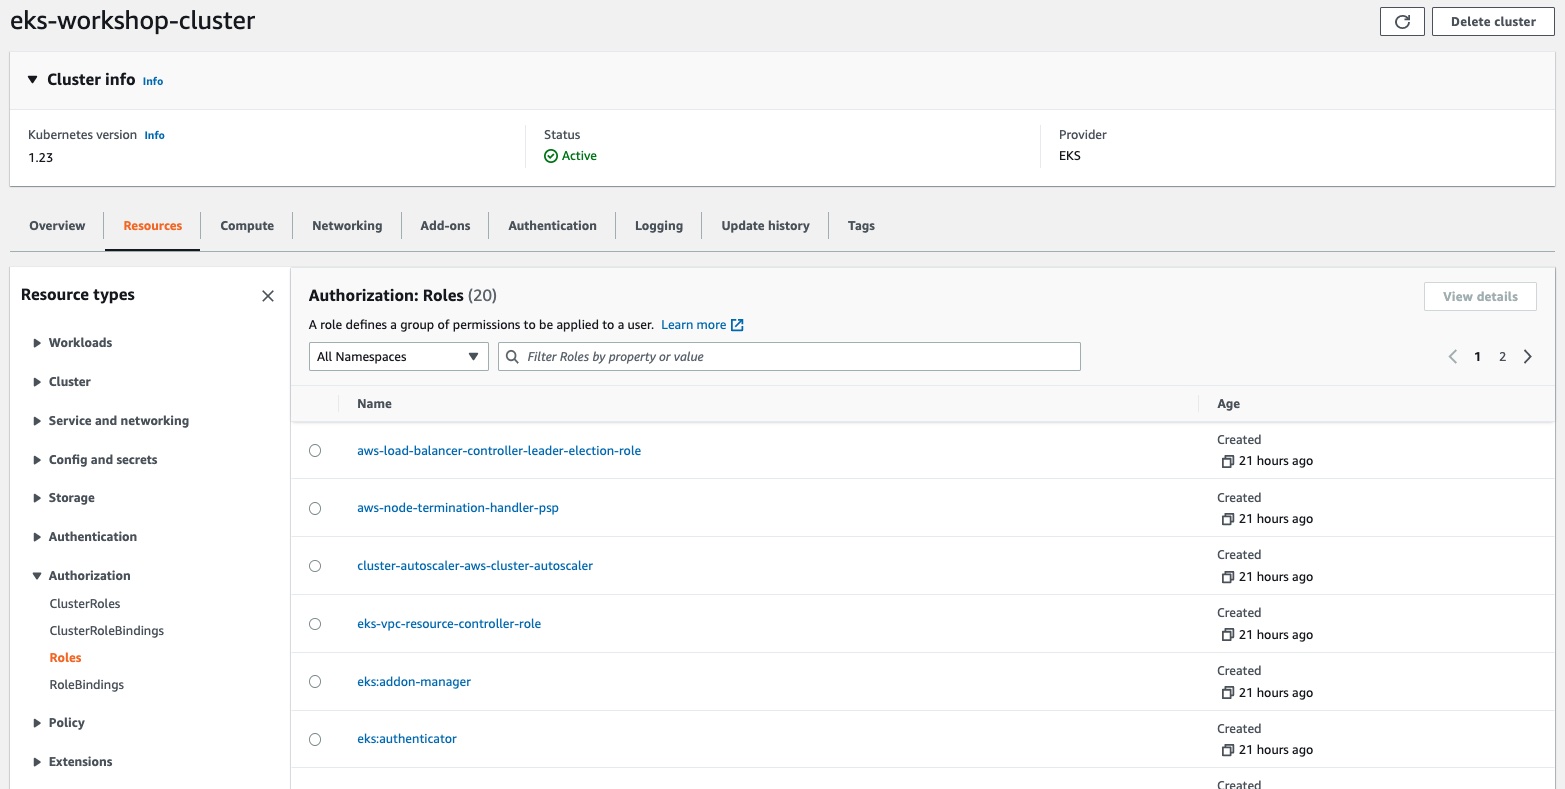The image size is (1565, 789).
Task: Click the refresh cluster icon button
Action: coord(1402,22)
